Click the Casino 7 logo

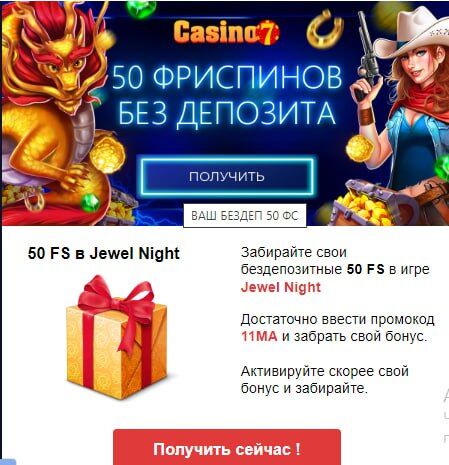[226, 32]
